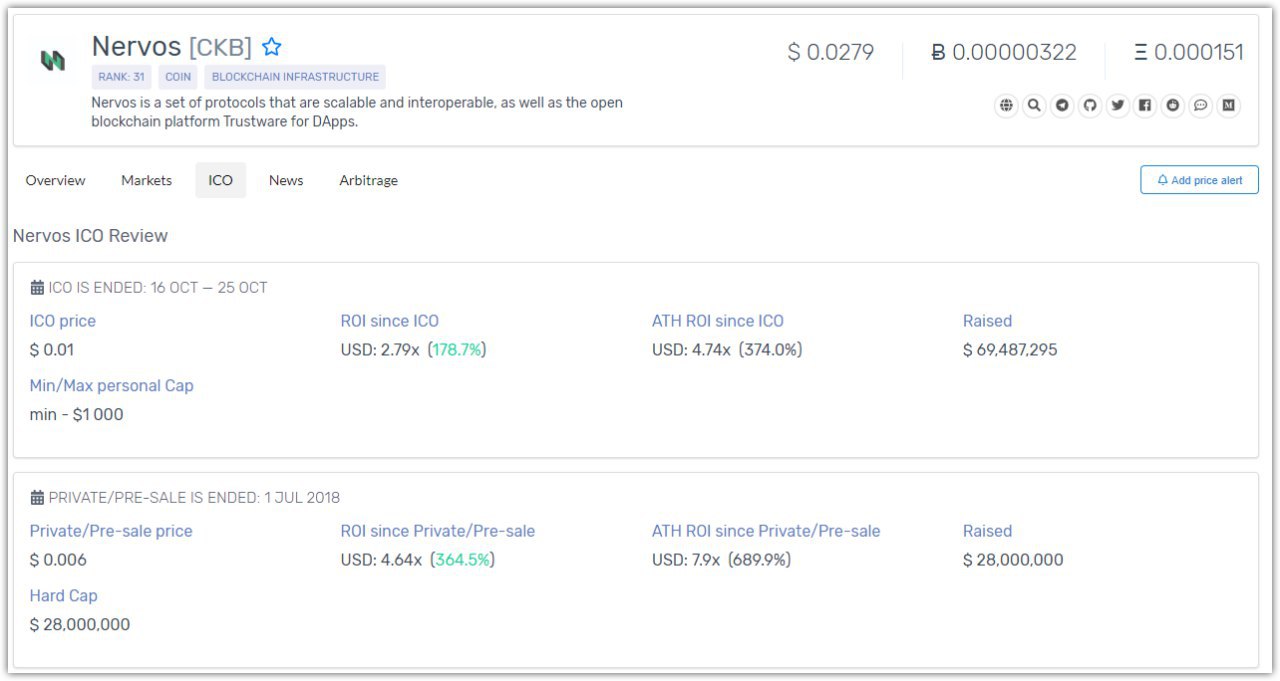Click the $ 0.006 pre-sale price
Image resolution: width=1280 pixels, height=681 pixels.
click(58, 560)
